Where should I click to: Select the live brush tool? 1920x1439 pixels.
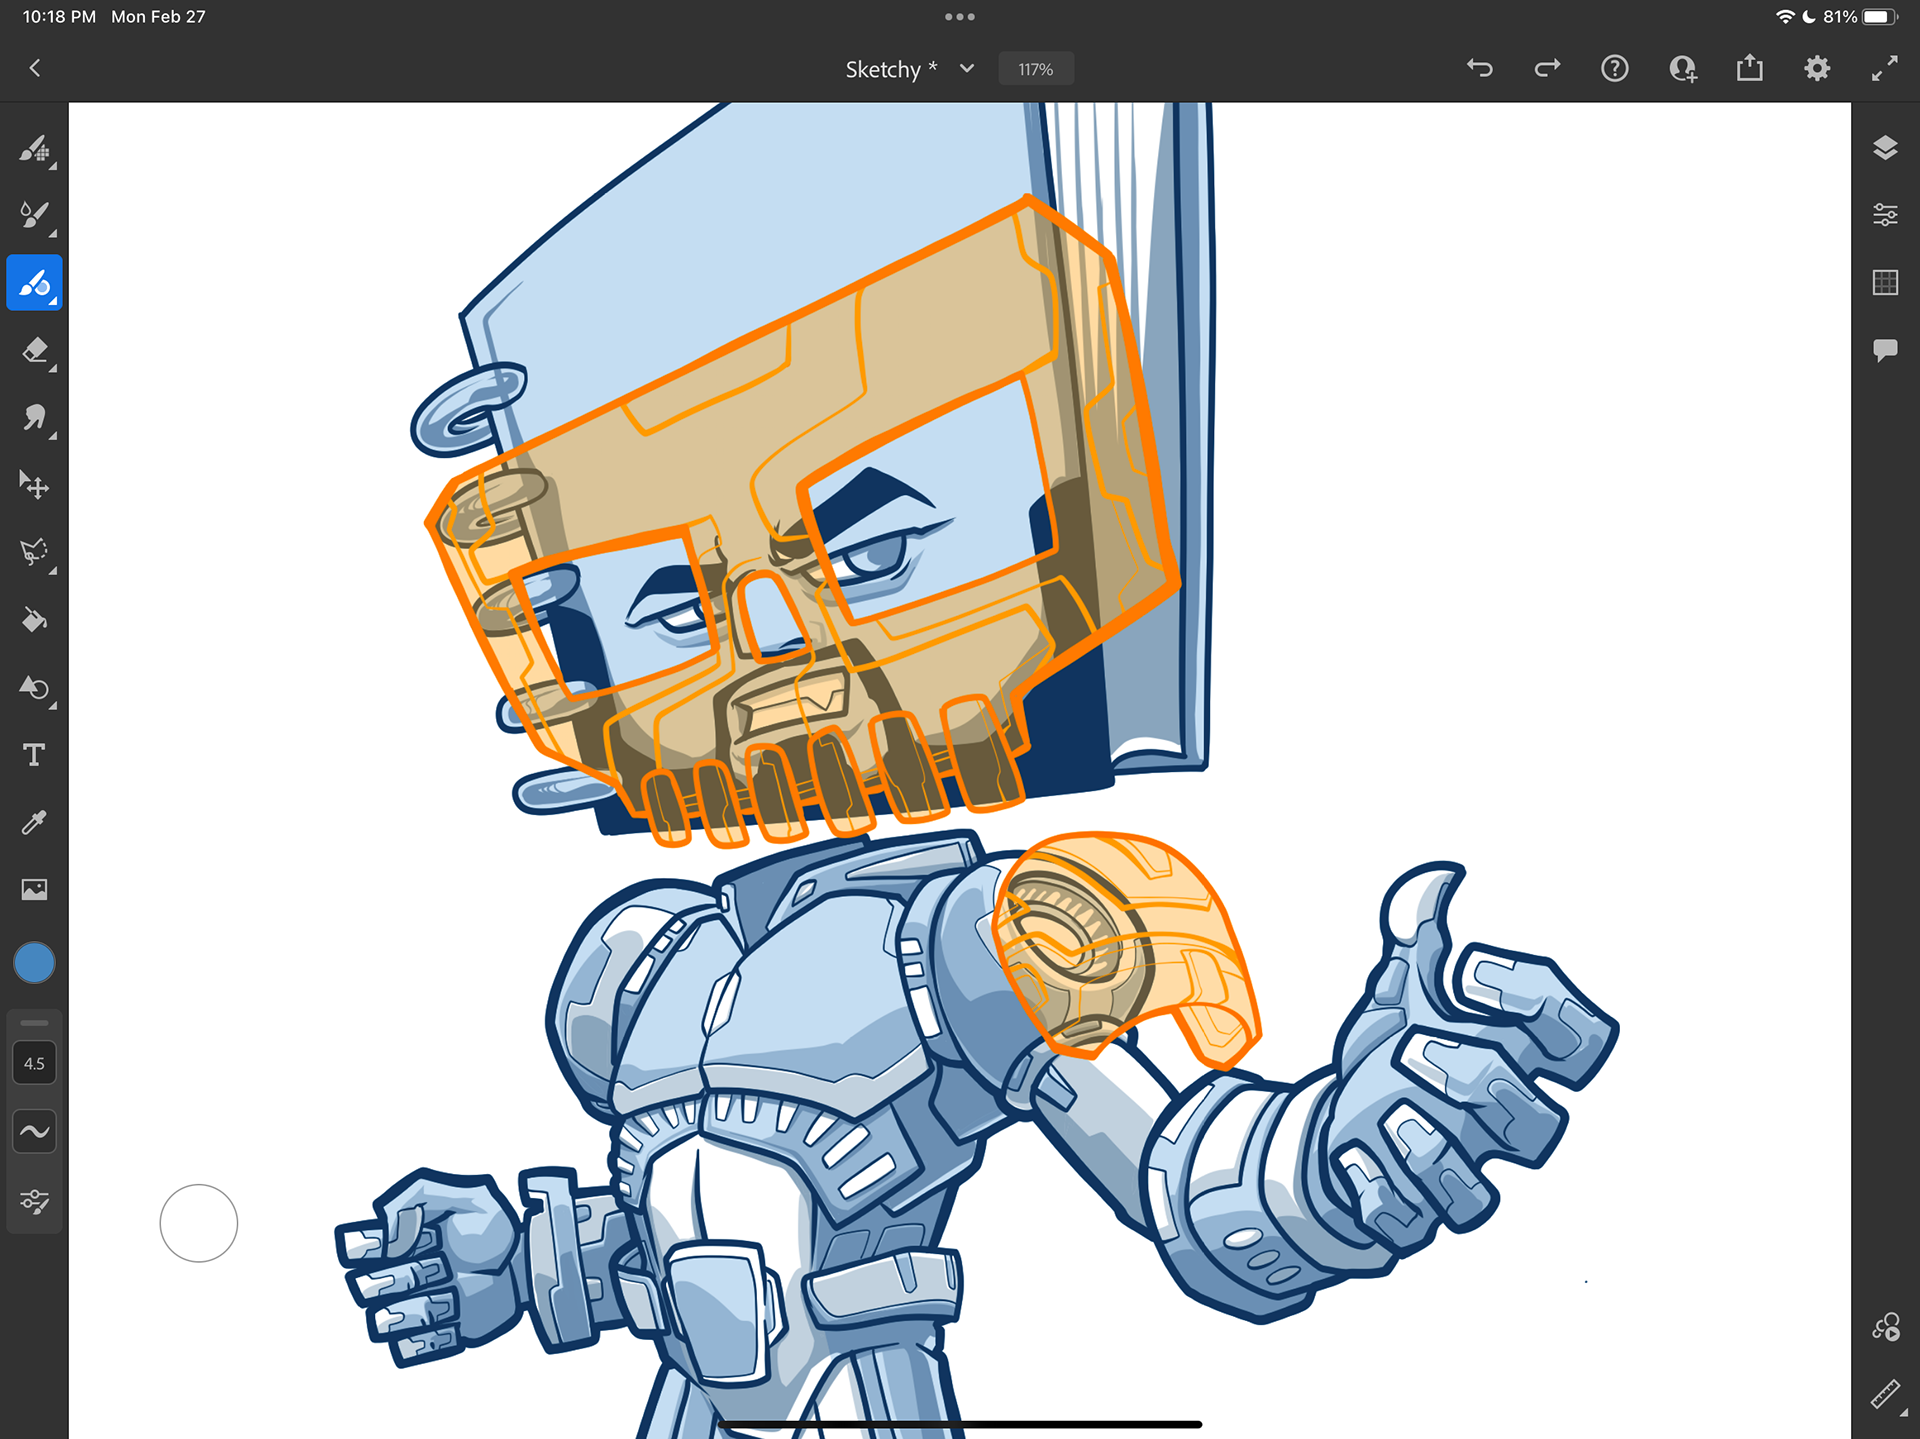tap(34, 215)
